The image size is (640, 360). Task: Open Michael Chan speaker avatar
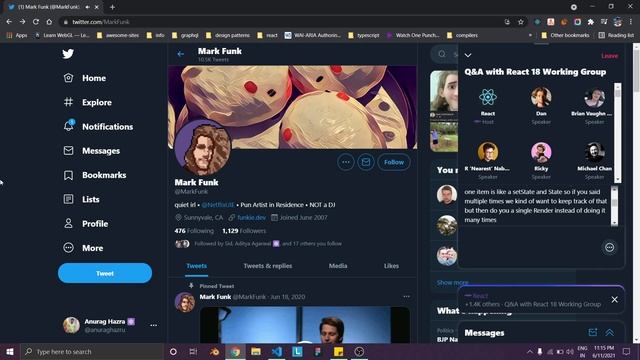[594, 152]
